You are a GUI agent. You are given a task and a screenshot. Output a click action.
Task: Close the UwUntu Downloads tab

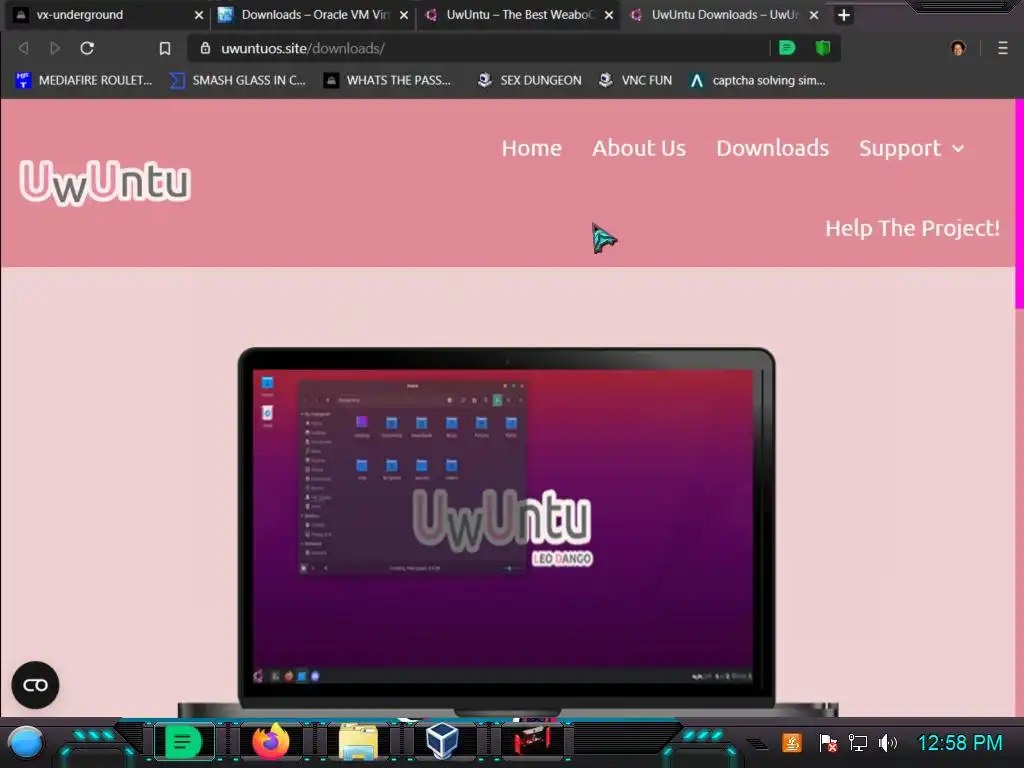coord(814,15)
